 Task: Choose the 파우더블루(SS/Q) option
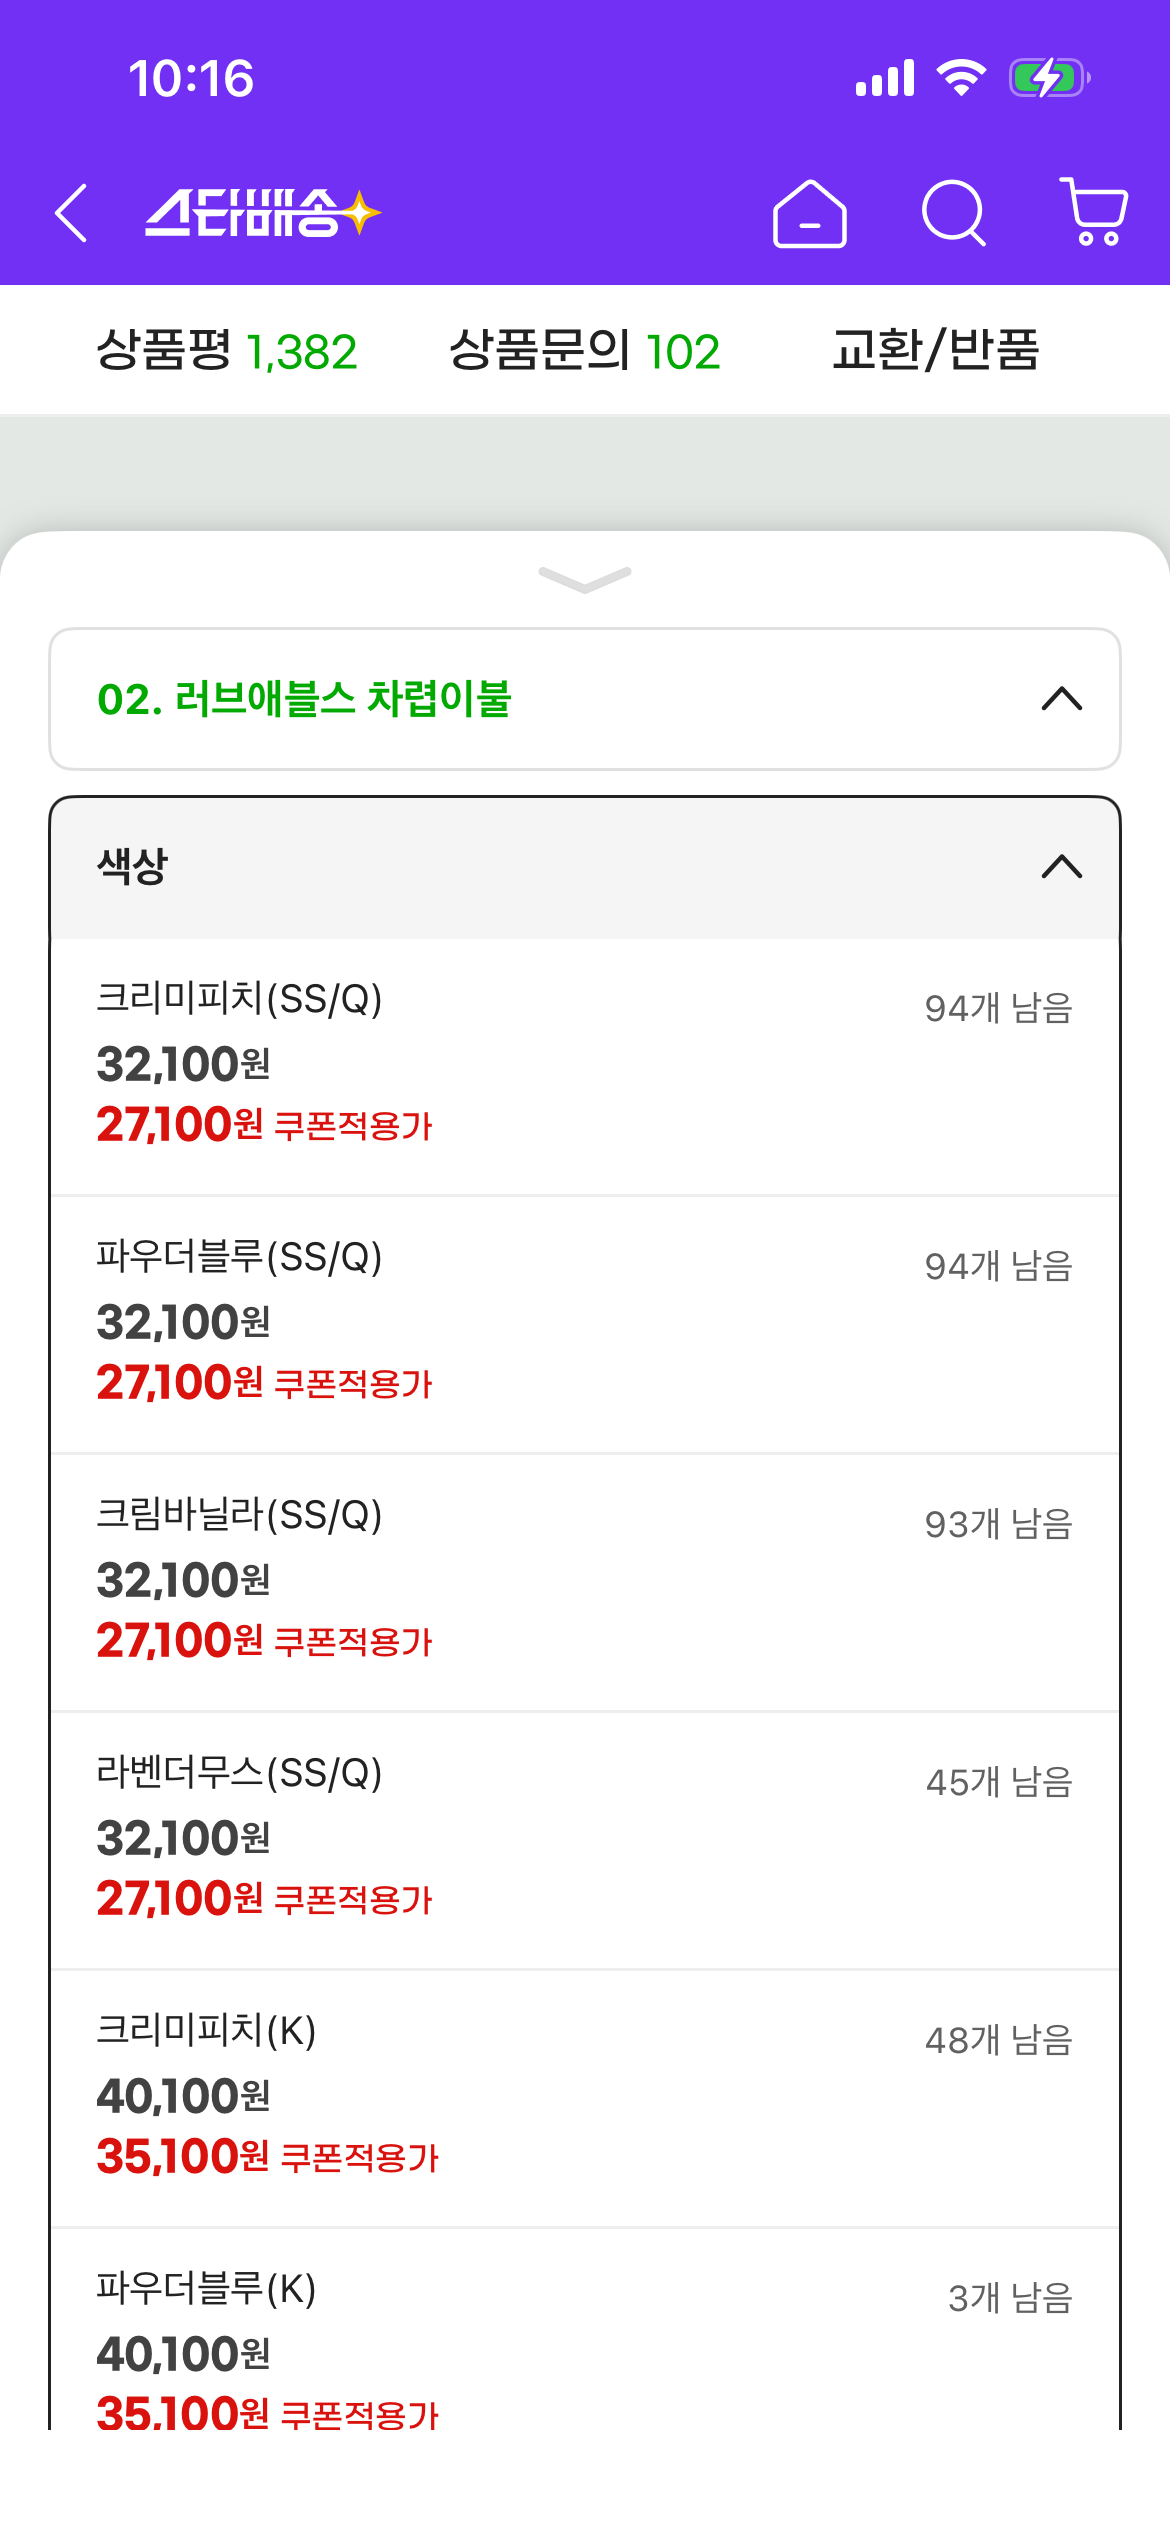point(585,1324)
